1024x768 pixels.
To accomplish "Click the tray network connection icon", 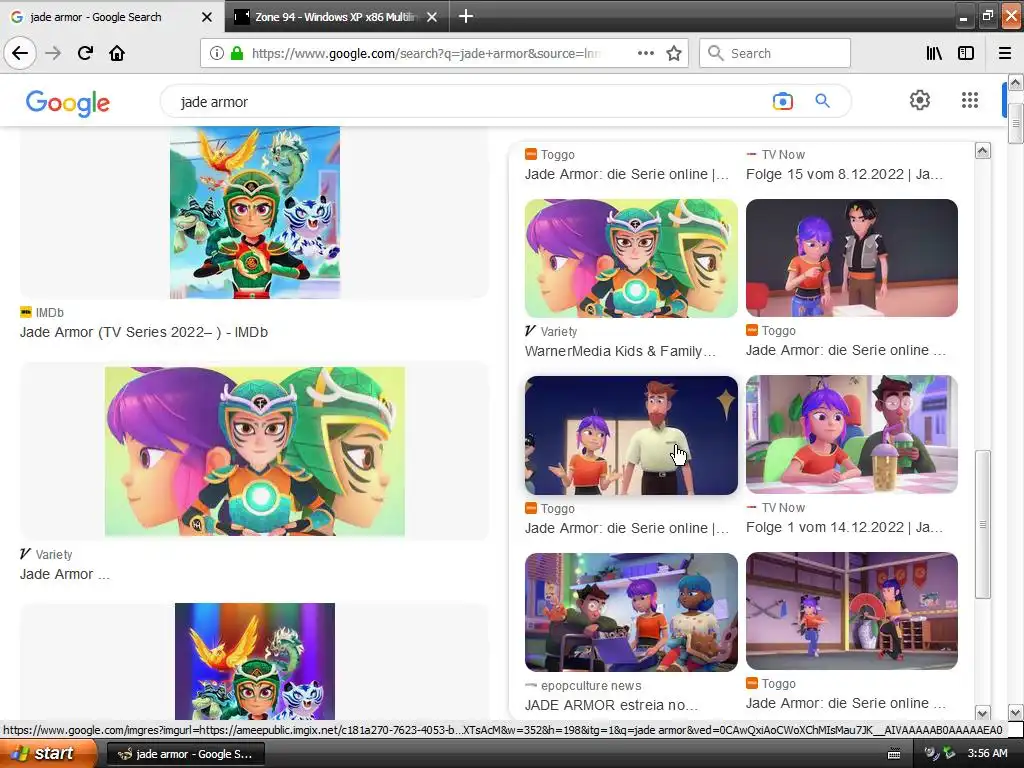I will point(949,754).
